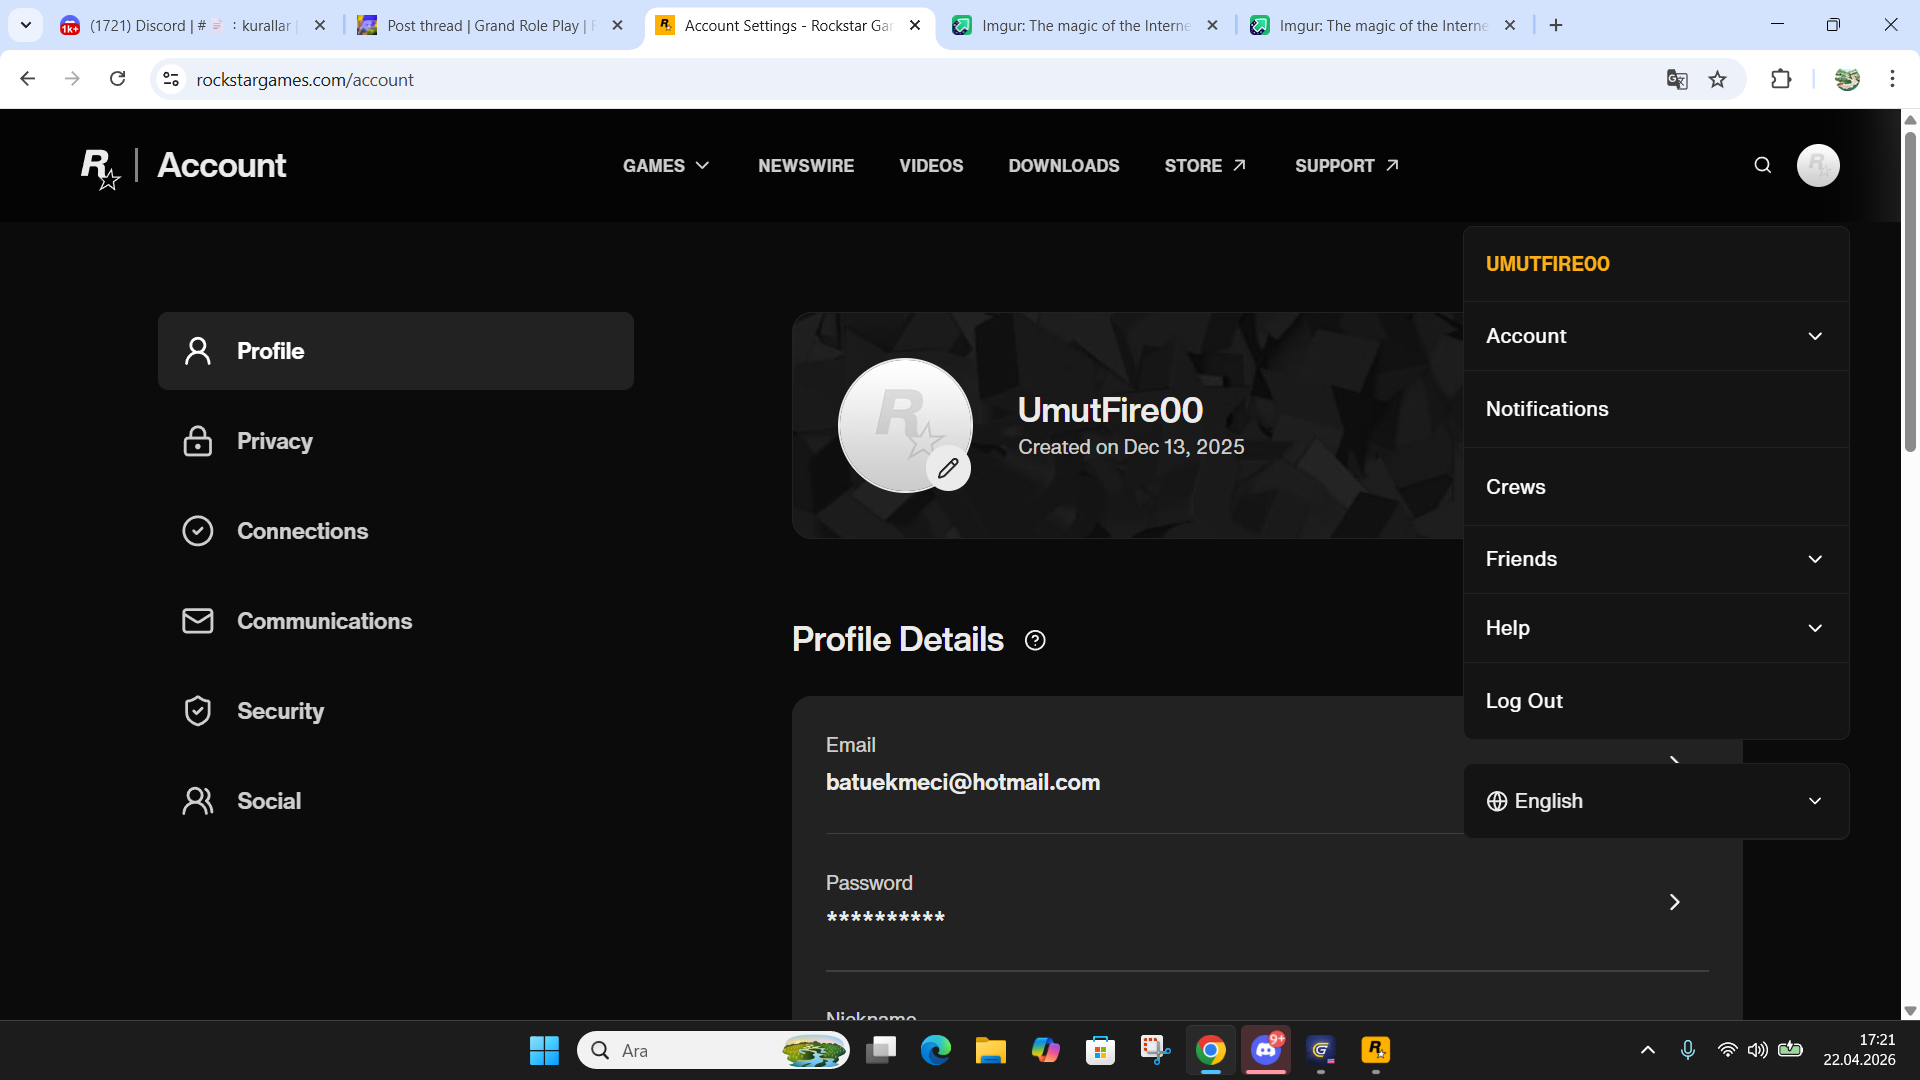Bookmark this page with the star icon
This screenshot has width=1920, height=1080.
(1717, 79)
